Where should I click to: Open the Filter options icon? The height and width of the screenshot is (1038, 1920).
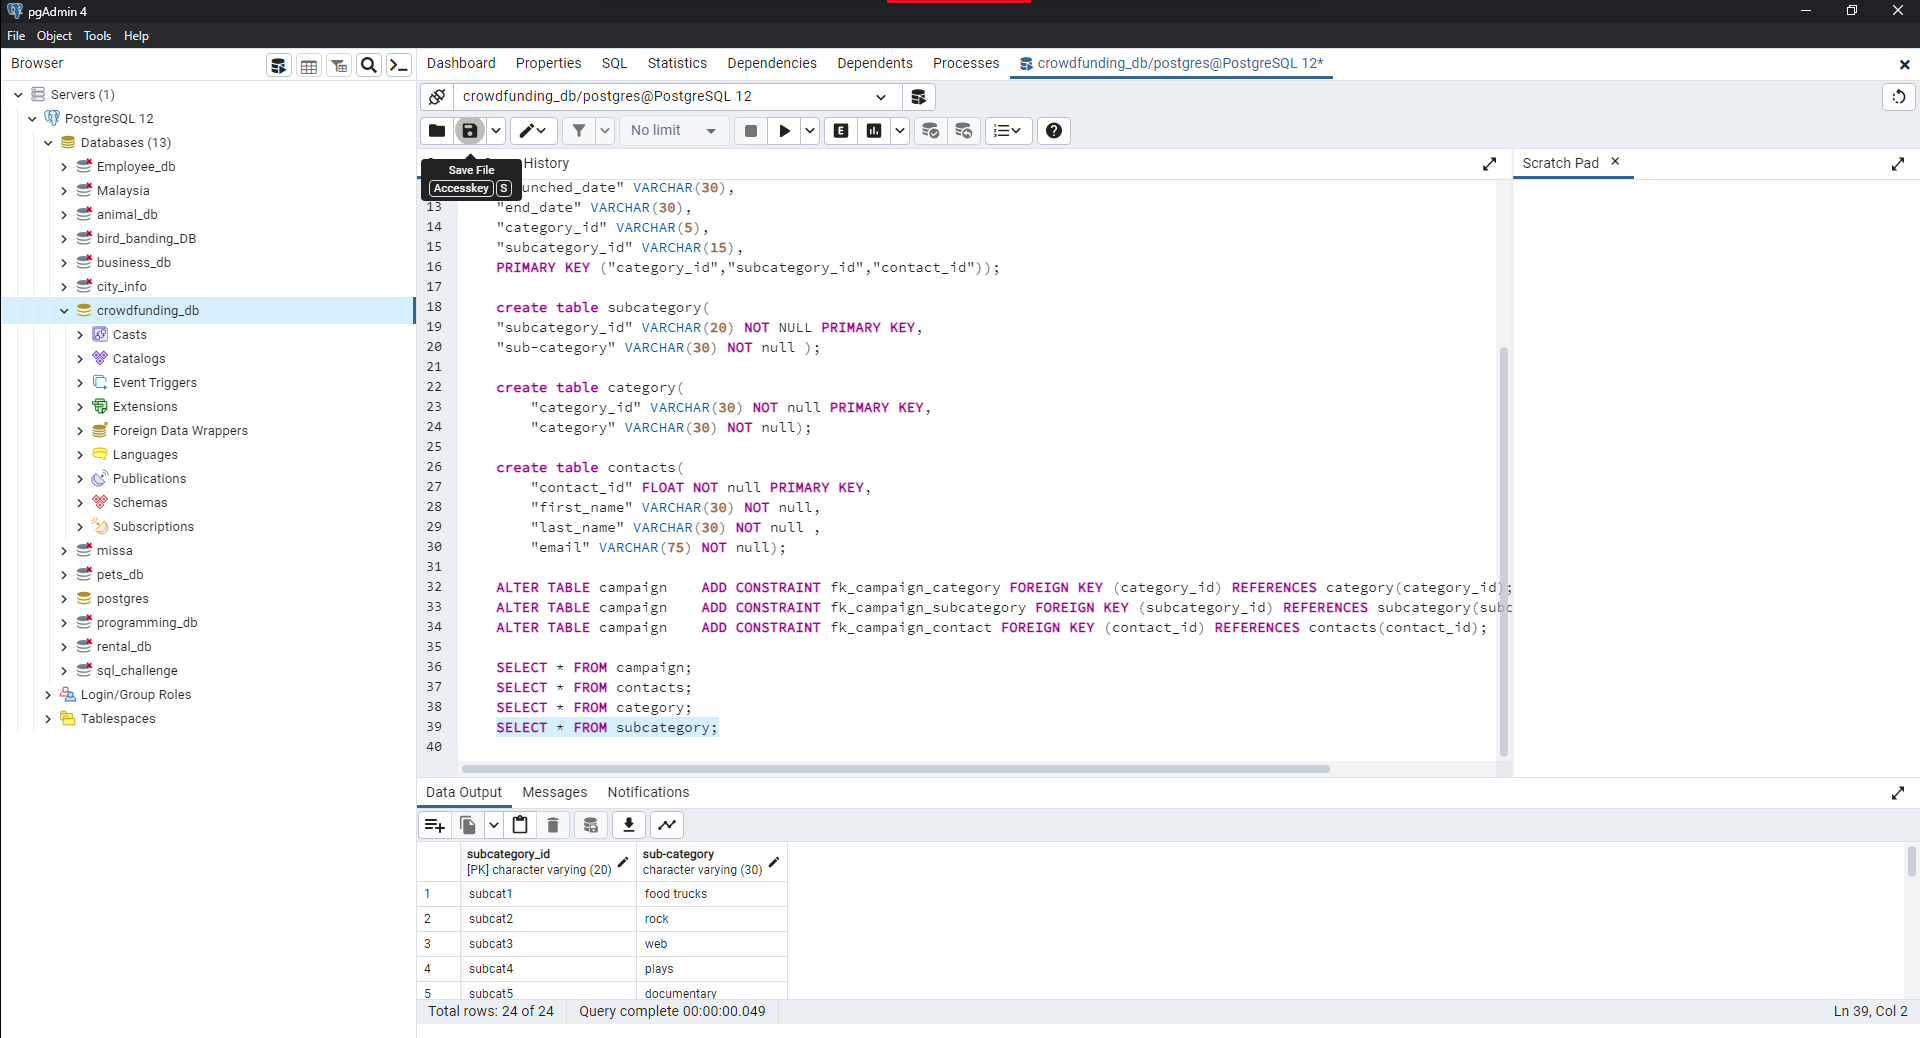(x=579, y=130)
